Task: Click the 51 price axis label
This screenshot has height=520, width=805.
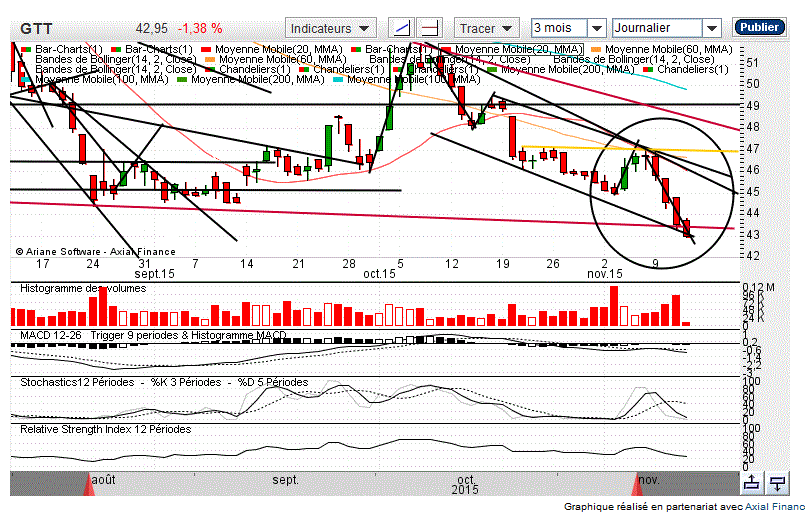Action: (752, 63)
